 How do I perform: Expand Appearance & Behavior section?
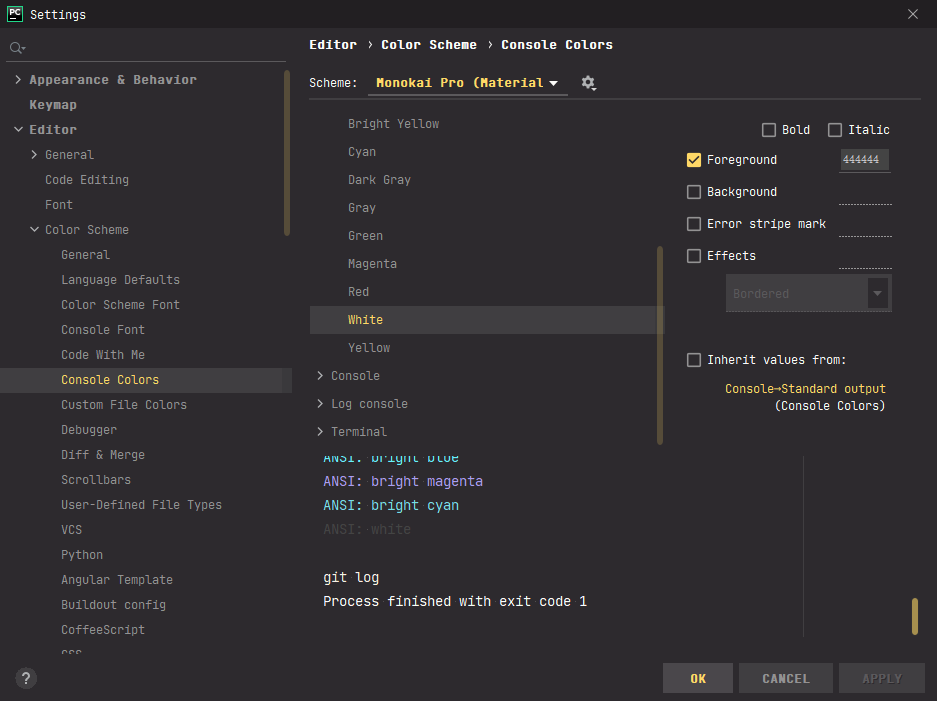tap(19, 80)
